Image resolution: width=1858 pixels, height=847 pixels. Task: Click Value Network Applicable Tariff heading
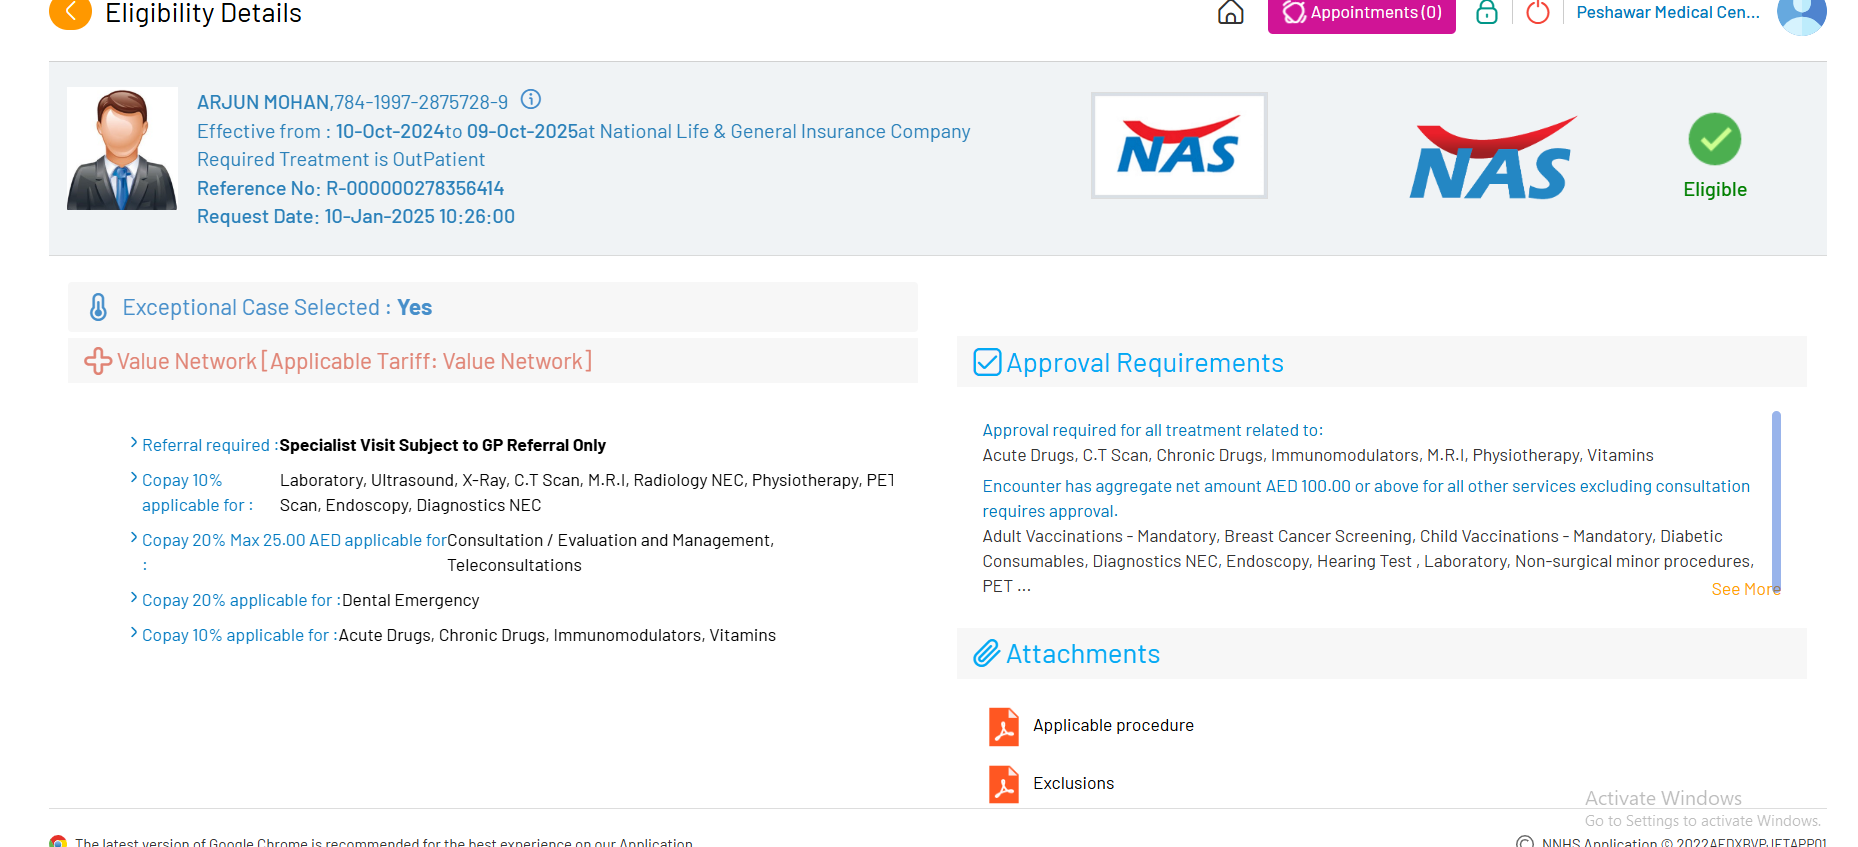pos(354,361)
